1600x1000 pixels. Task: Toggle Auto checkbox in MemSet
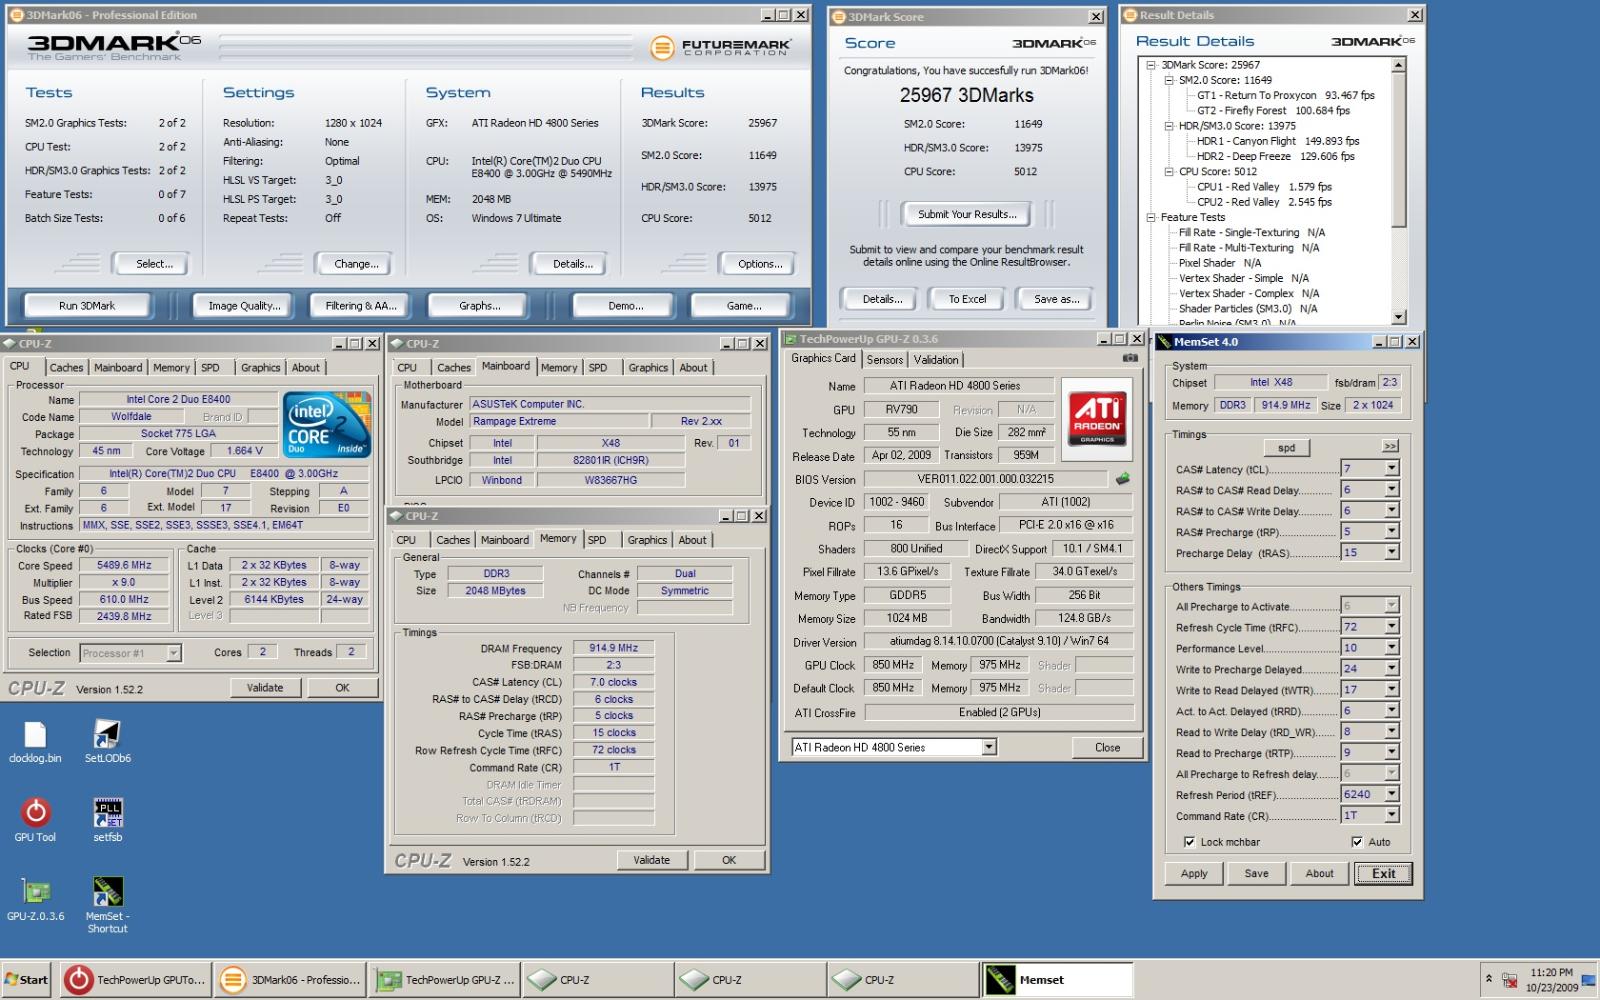(x=1357, y=842)
